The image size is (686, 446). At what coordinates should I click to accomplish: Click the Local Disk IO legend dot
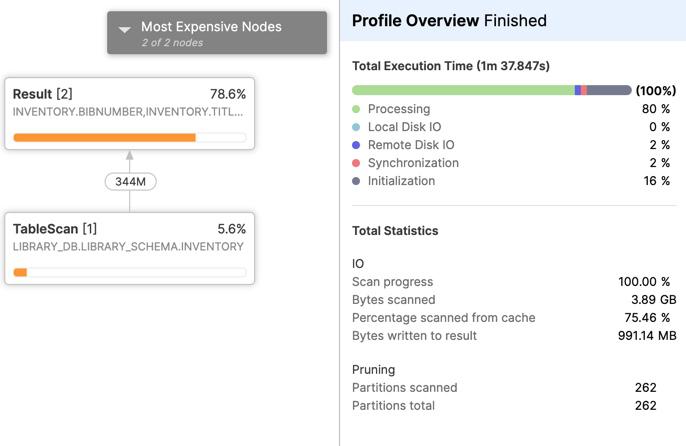tap(357, 127)
